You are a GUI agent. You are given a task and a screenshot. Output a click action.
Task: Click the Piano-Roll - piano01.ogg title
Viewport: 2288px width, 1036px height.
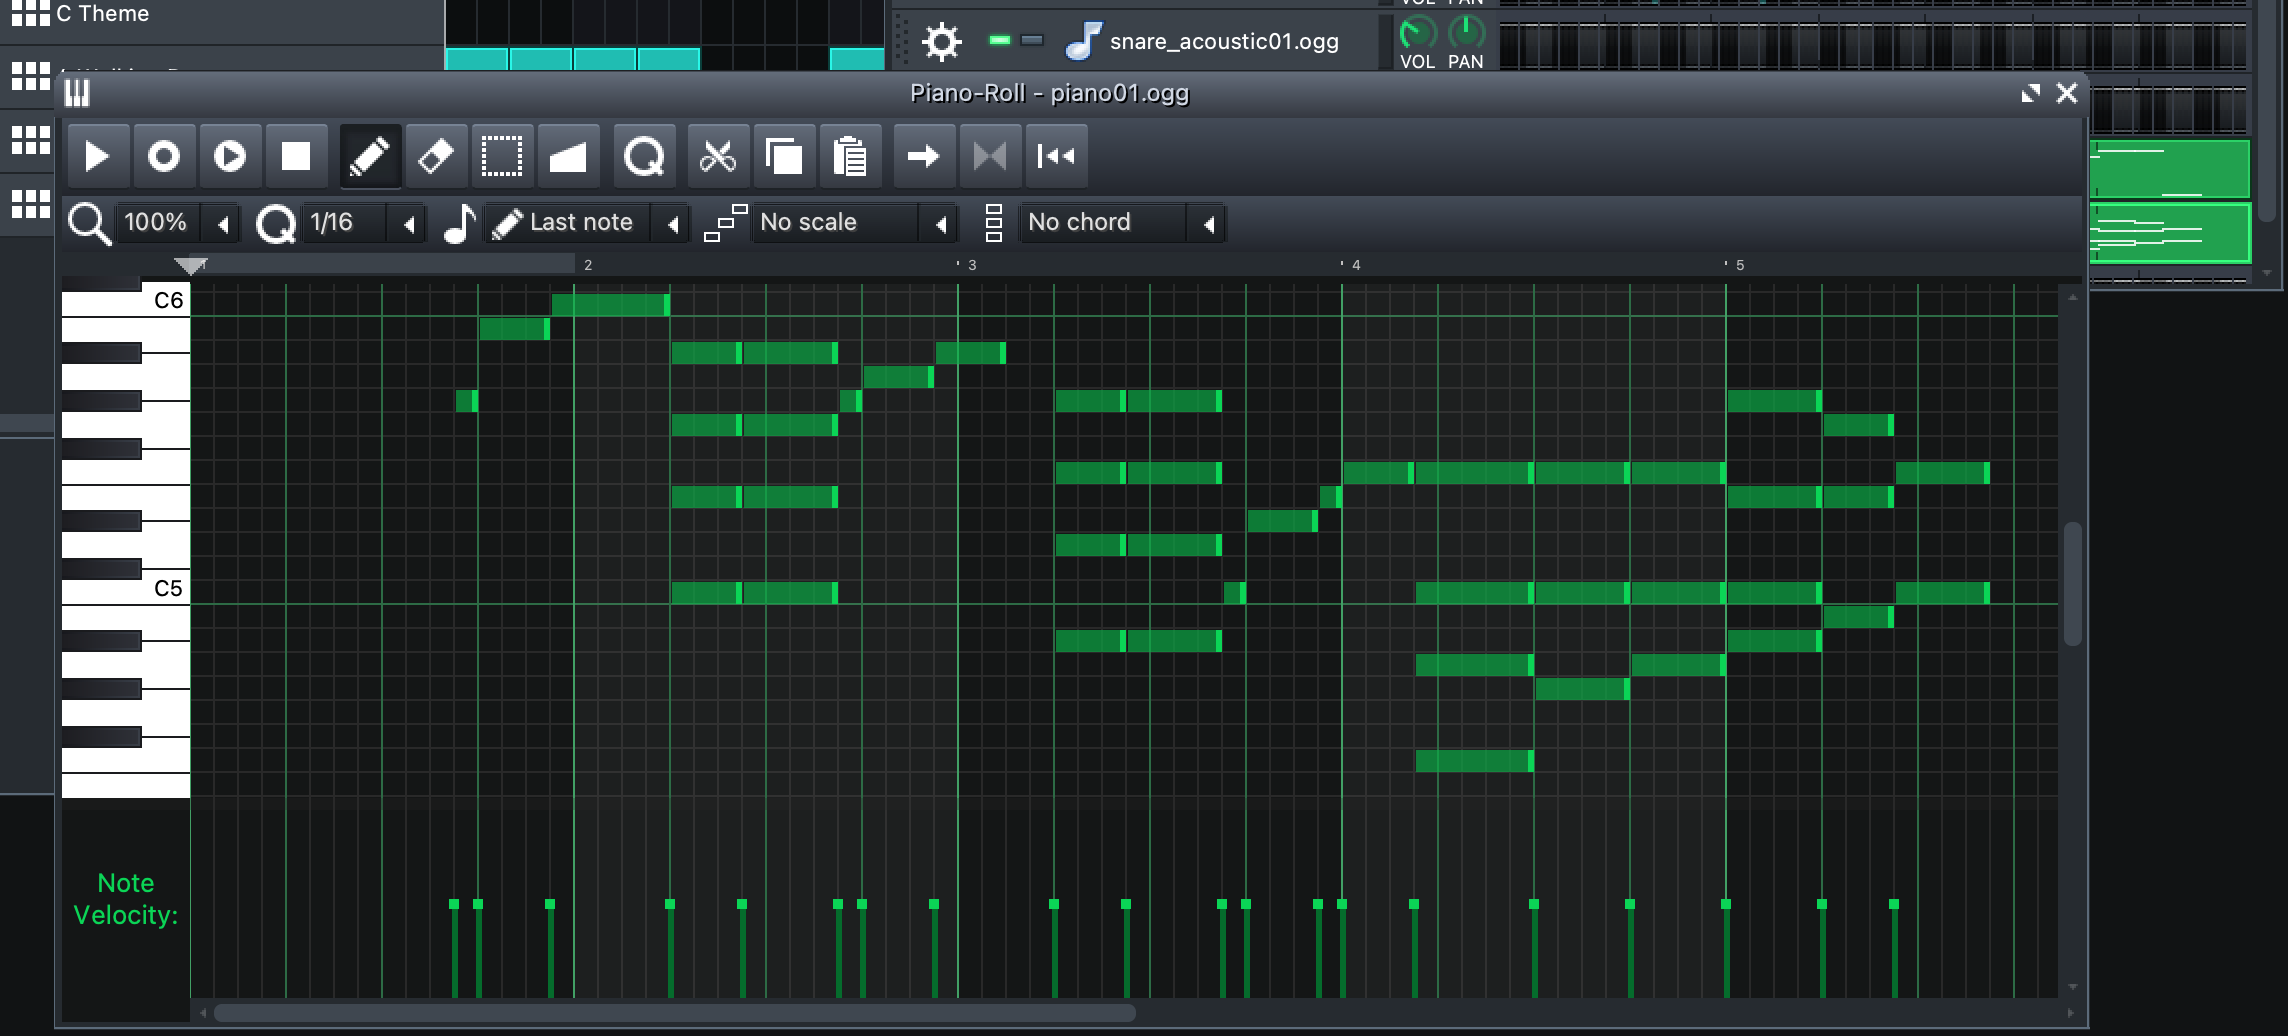pyautogui.click(x=1049, y=93)
